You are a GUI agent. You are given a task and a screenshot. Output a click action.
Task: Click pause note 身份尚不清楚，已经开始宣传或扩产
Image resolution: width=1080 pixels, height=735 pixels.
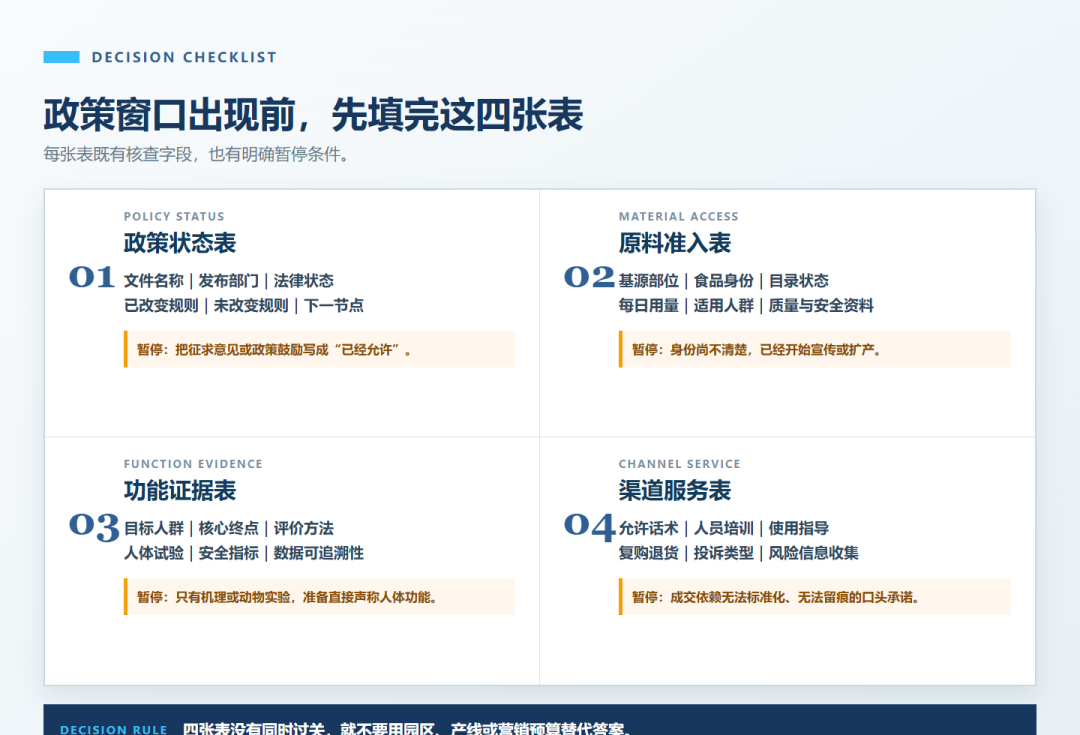click(815, 349)
